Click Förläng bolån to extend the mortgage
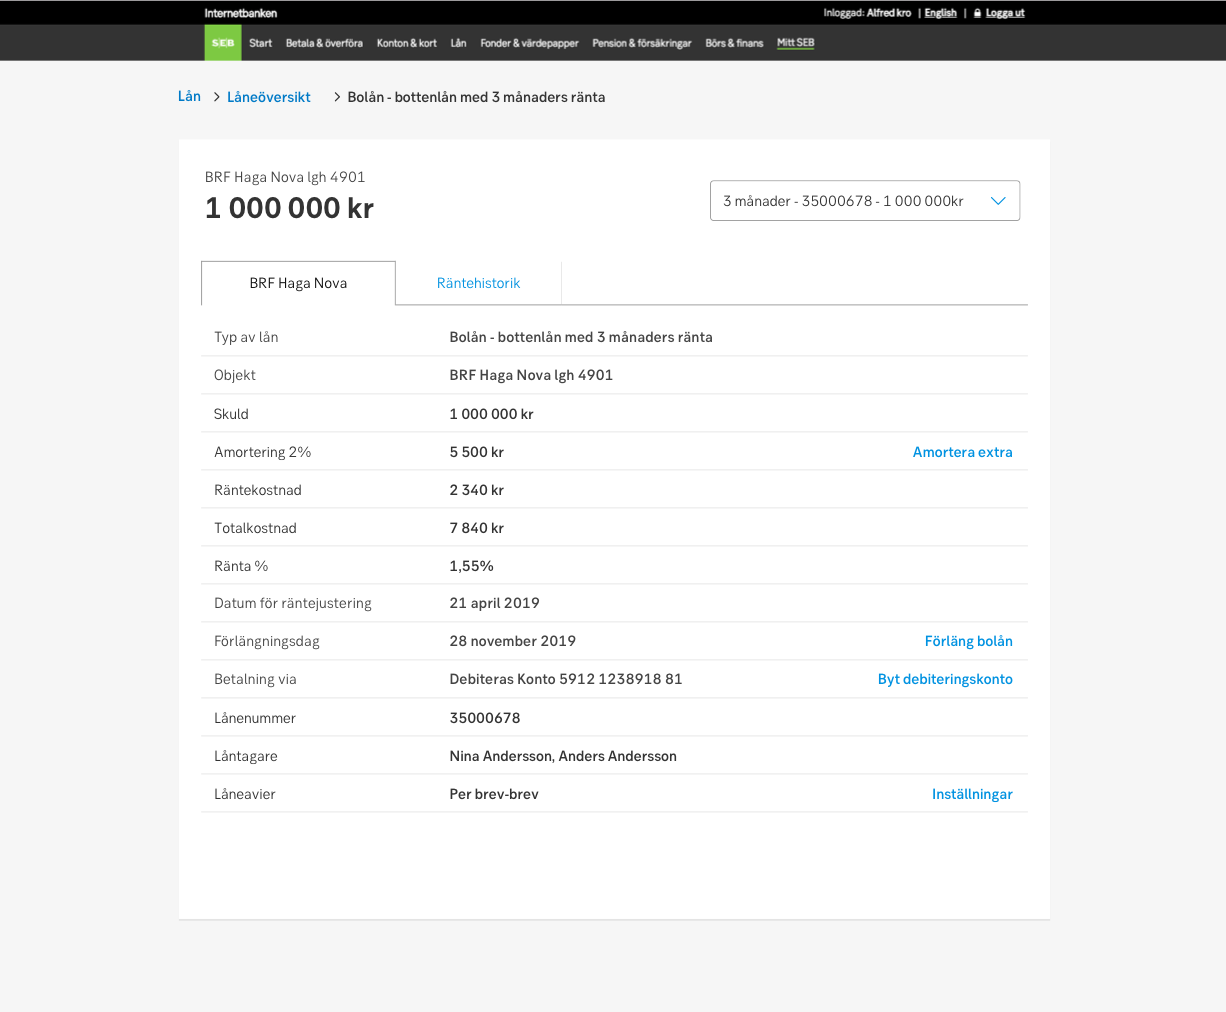The height and width of the screenshot is (1012, 1226). (x=968, y=641)
